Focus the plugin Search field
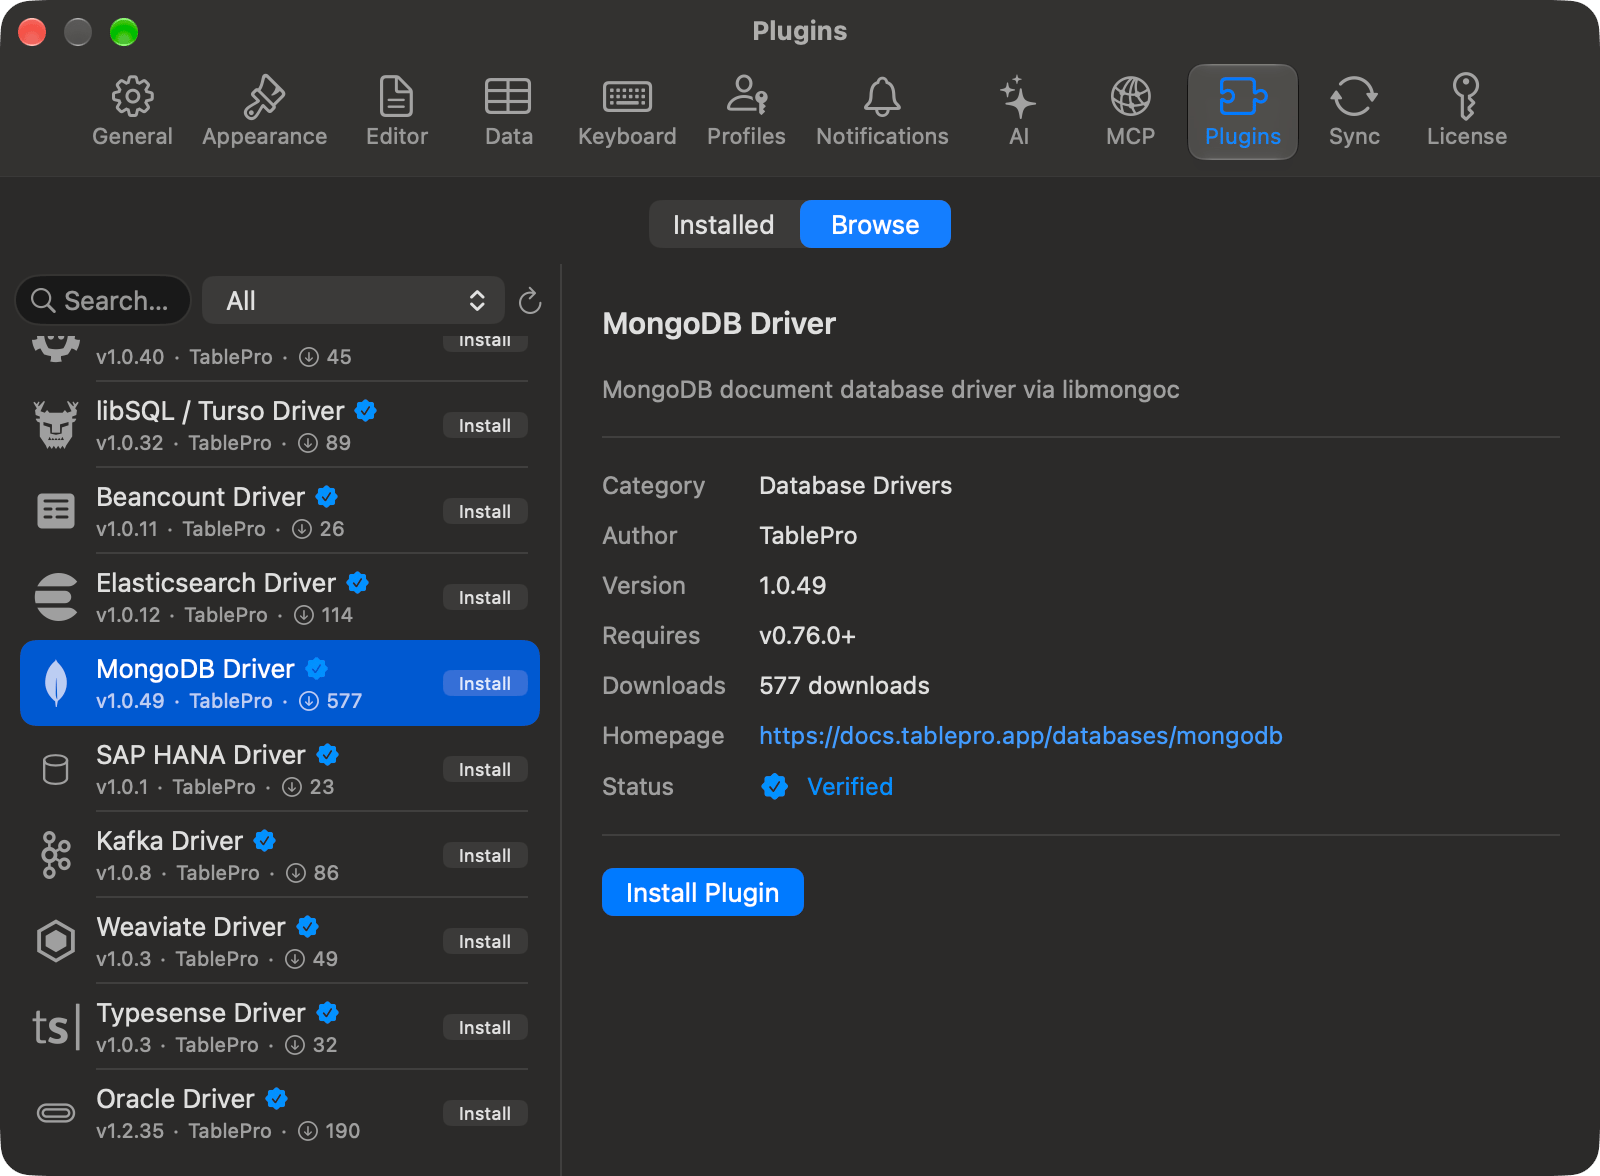Viewport: 1600px width, 1176px height. pyautogui.click(x=103, y=301)
